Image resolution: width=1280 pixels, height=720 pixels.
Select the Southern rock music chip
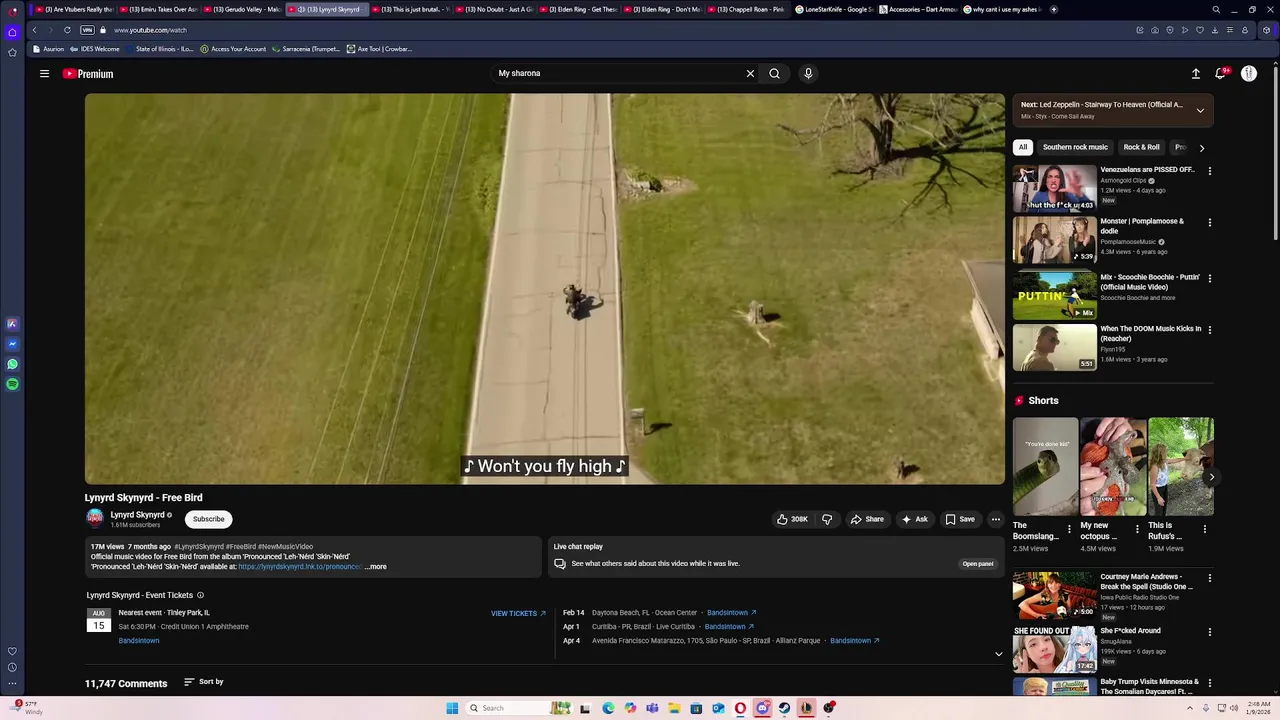click(1075, 147)
